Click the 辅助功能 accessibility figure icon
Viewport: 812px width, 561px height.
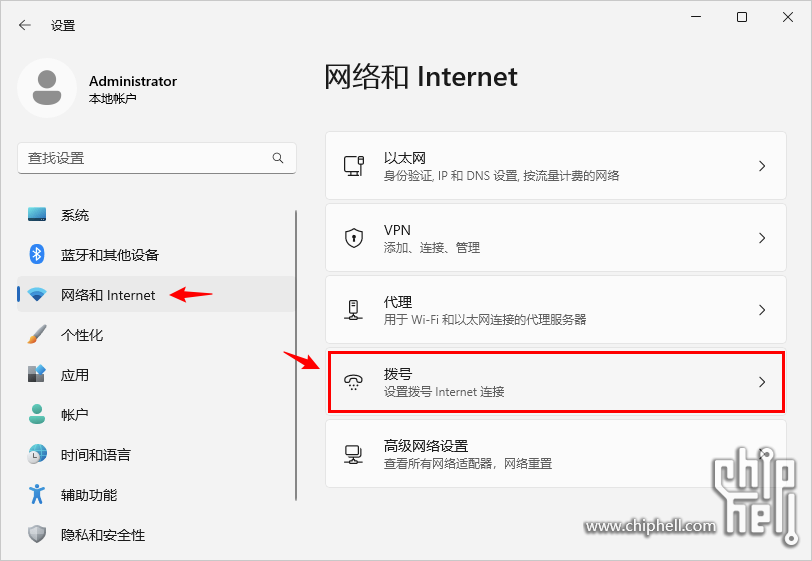pos(37,494)
